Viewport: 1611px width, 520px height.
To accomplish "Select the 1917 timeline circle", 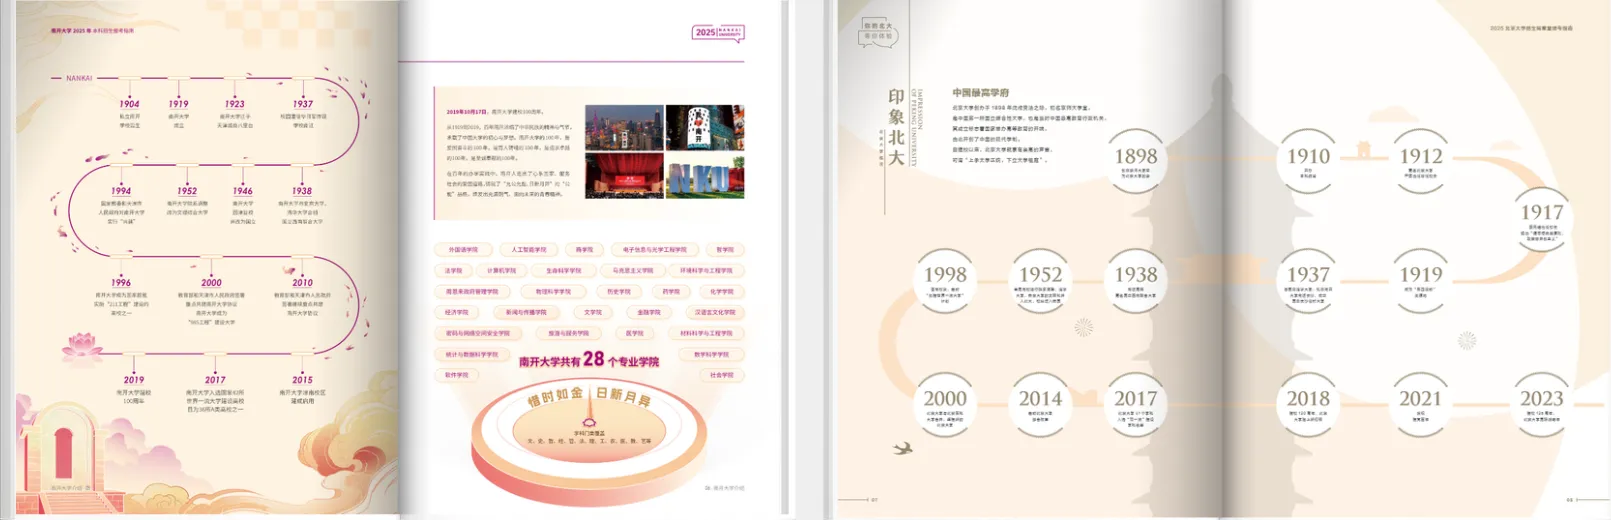I will [x=1541, y=220].
